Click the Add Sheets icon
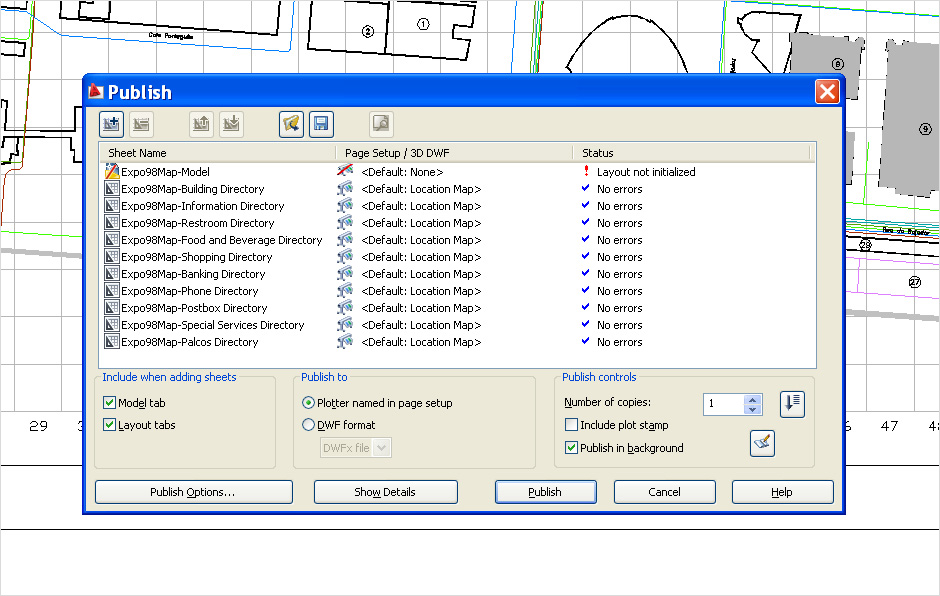This screenshot has width=940, height=596. 111,124
